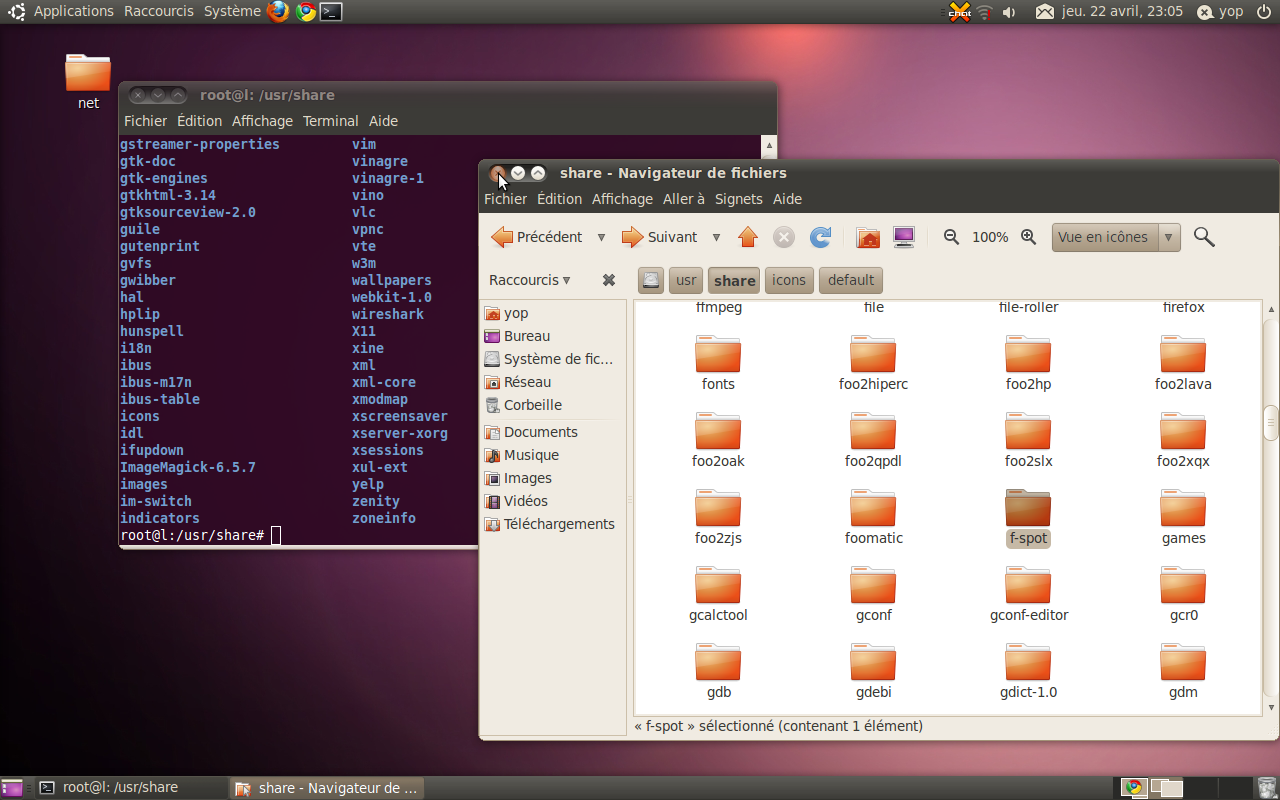Image resolution: width=1280 pixels, height=800 pixels.
Task: Zoom out with the minus magnifier icon
Action: [x=951, y=237]
